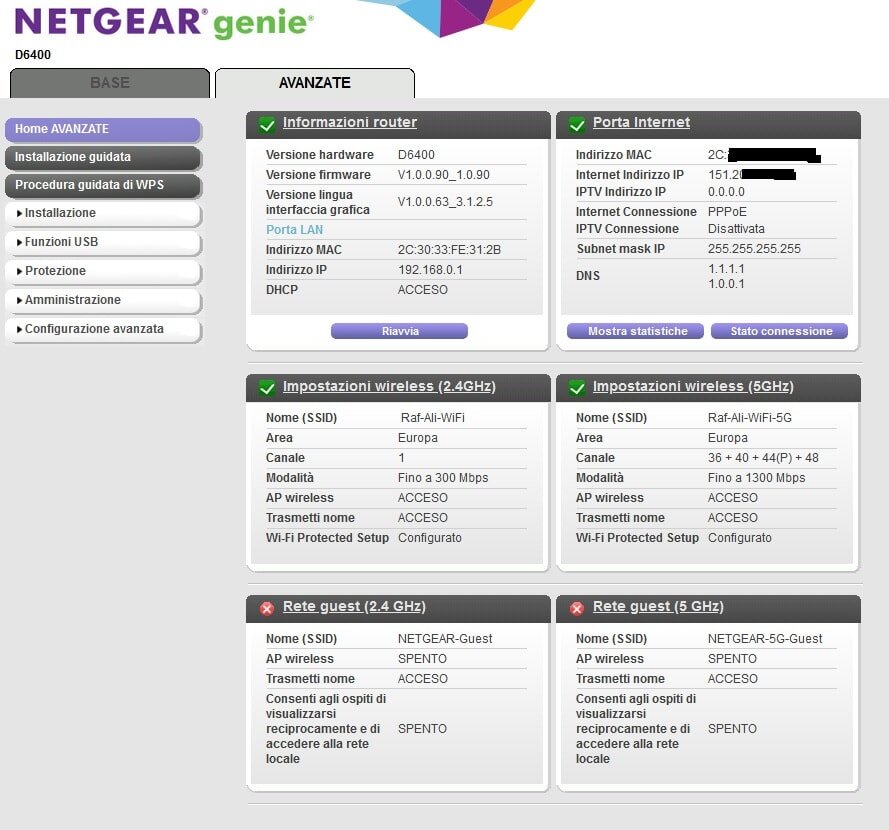
Task: Open the Porta Internet link
Action: click(x=641, y=122)
